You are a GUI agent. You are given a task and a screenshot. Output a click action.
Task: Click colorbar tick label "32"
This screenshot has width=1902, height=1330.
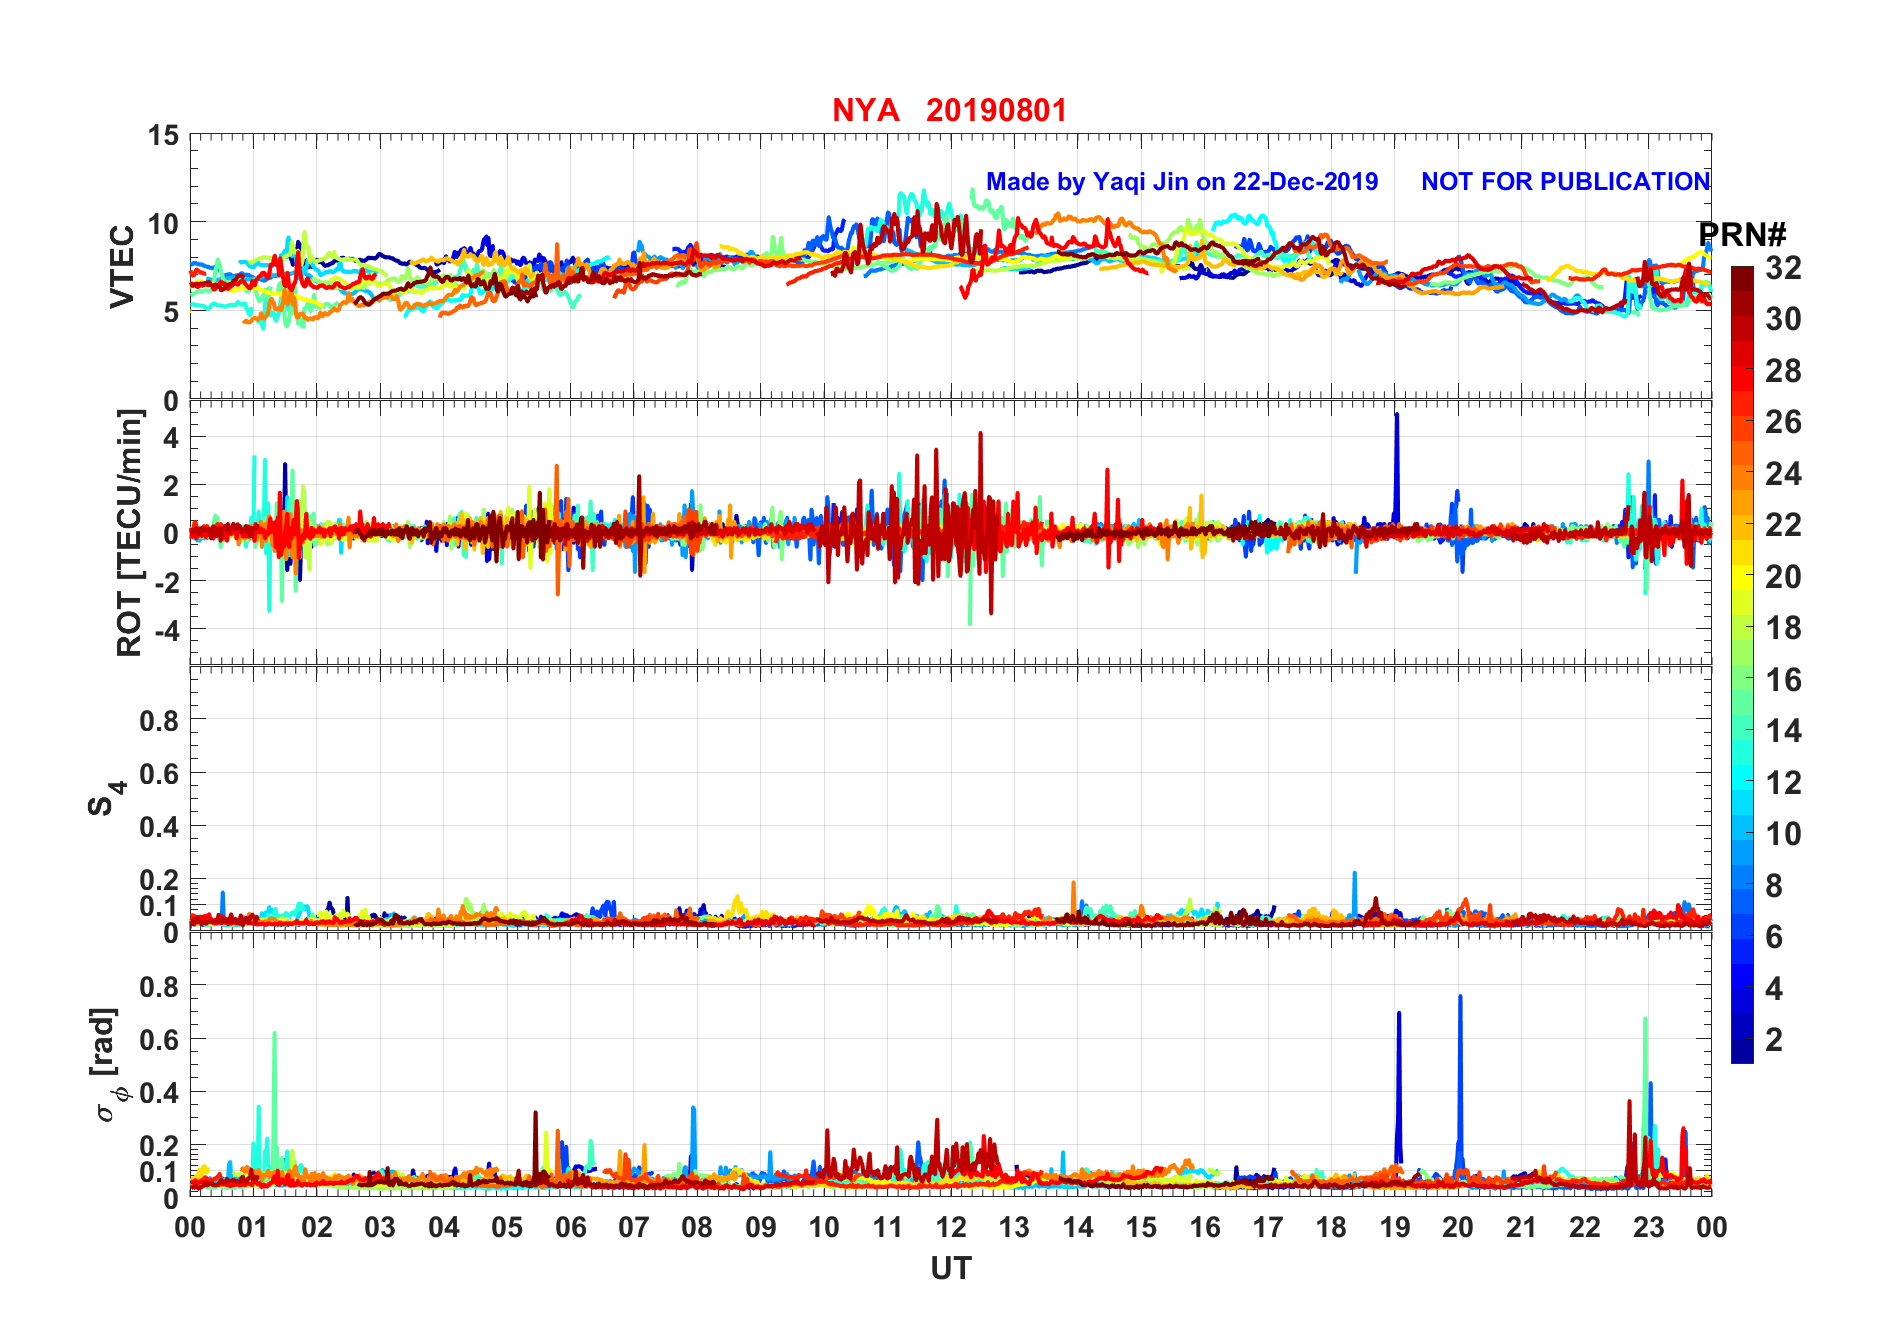1783,267
